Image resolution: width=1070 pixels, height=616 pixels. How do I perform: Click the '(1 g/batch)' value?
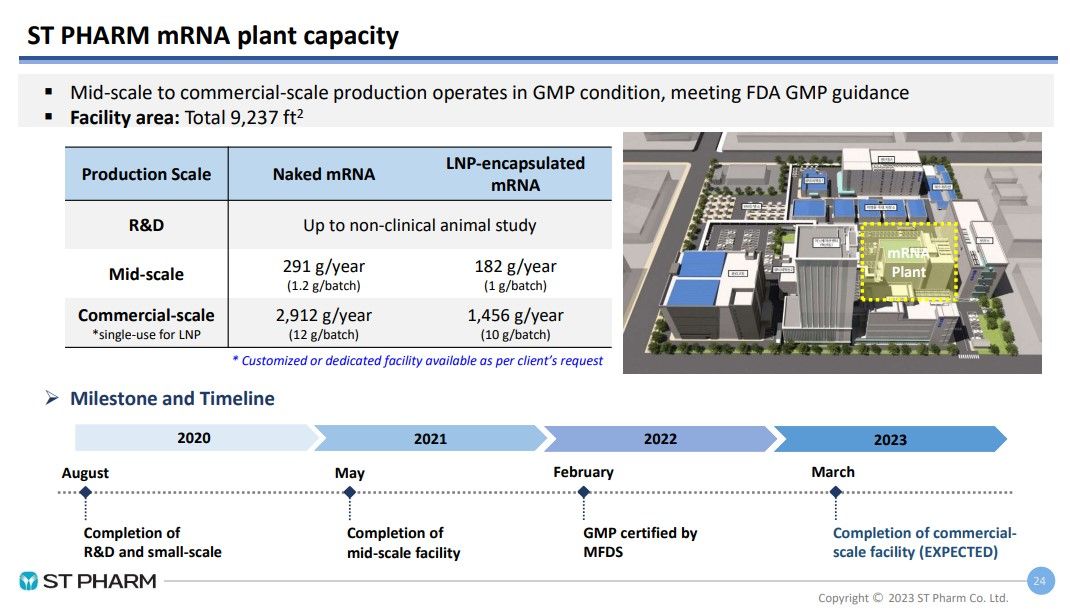[515, 286]
